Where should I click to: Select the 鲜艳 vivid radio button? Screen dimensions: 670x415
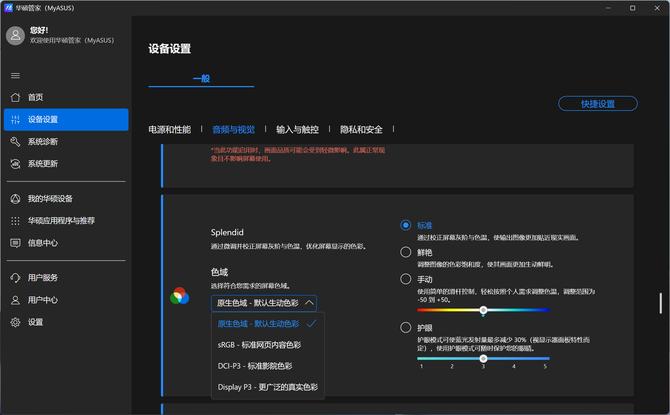(406, 252)
